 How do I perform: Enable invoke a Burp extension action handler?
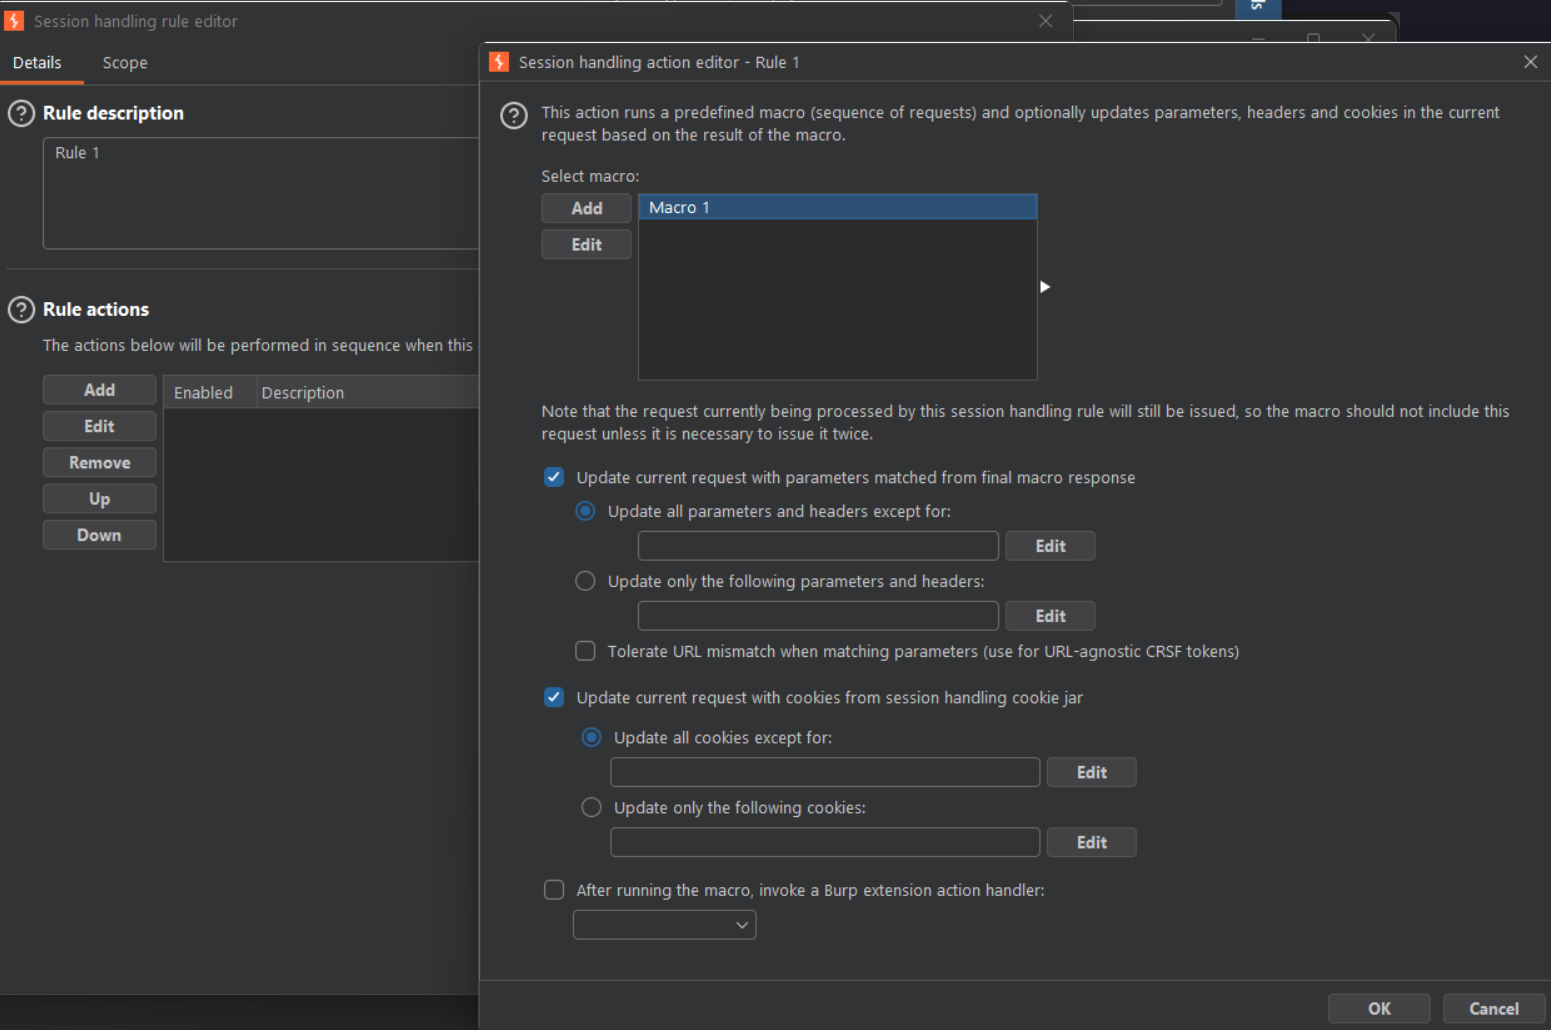(554, 890)
